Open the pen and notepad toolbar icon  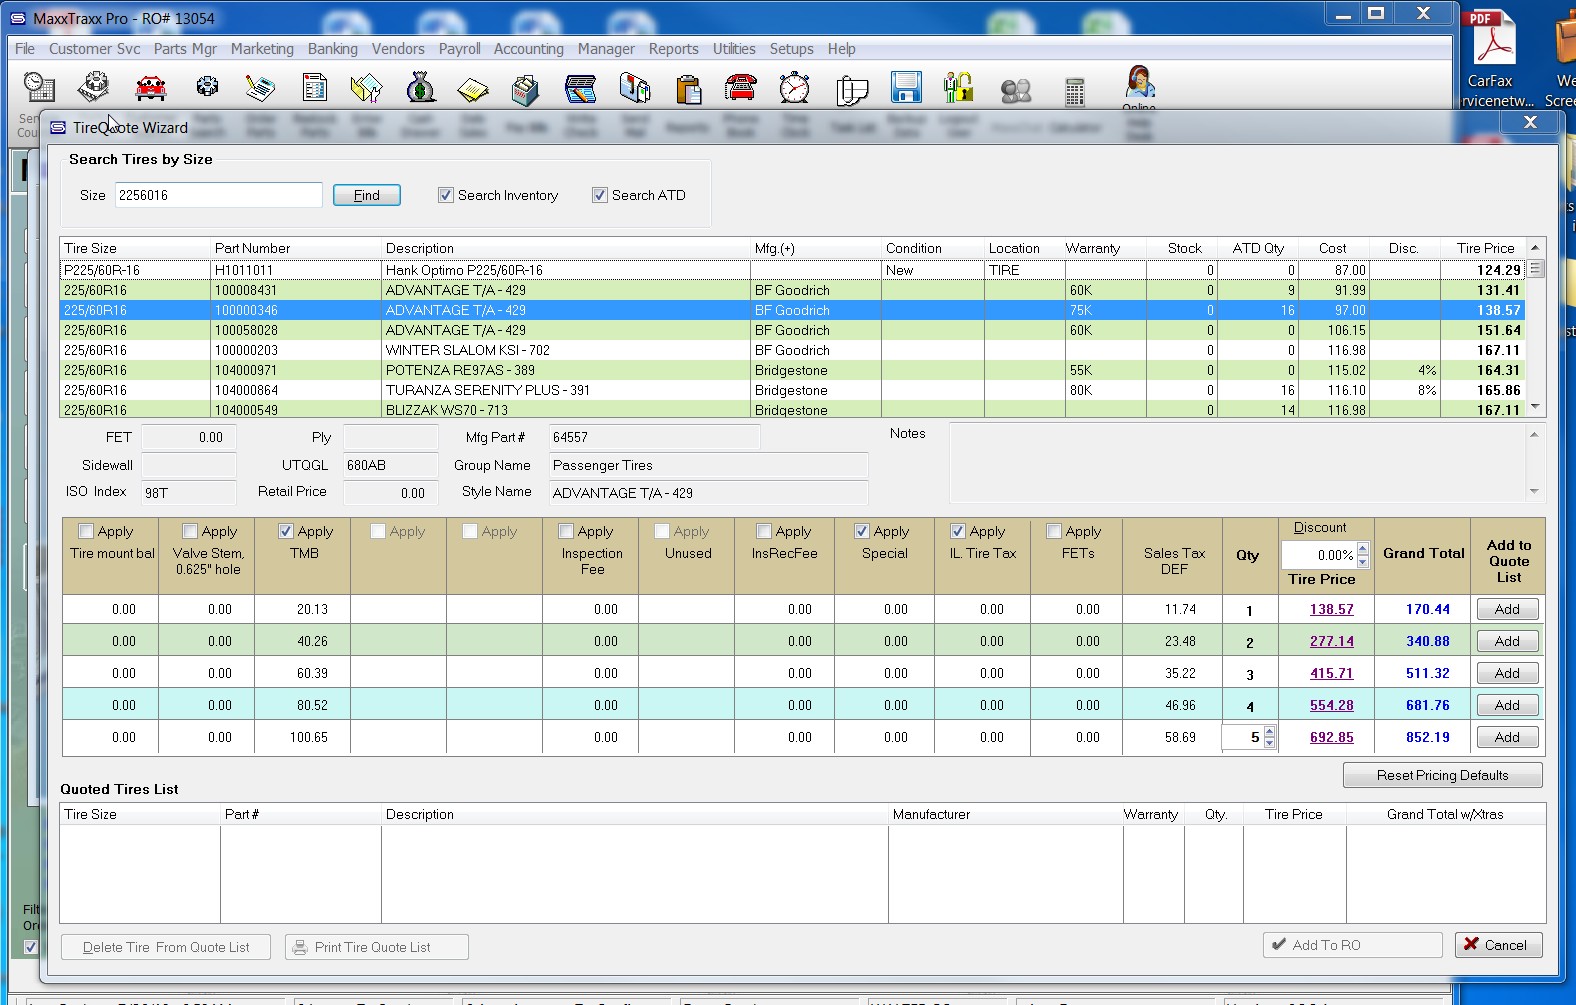coord(260,88)
